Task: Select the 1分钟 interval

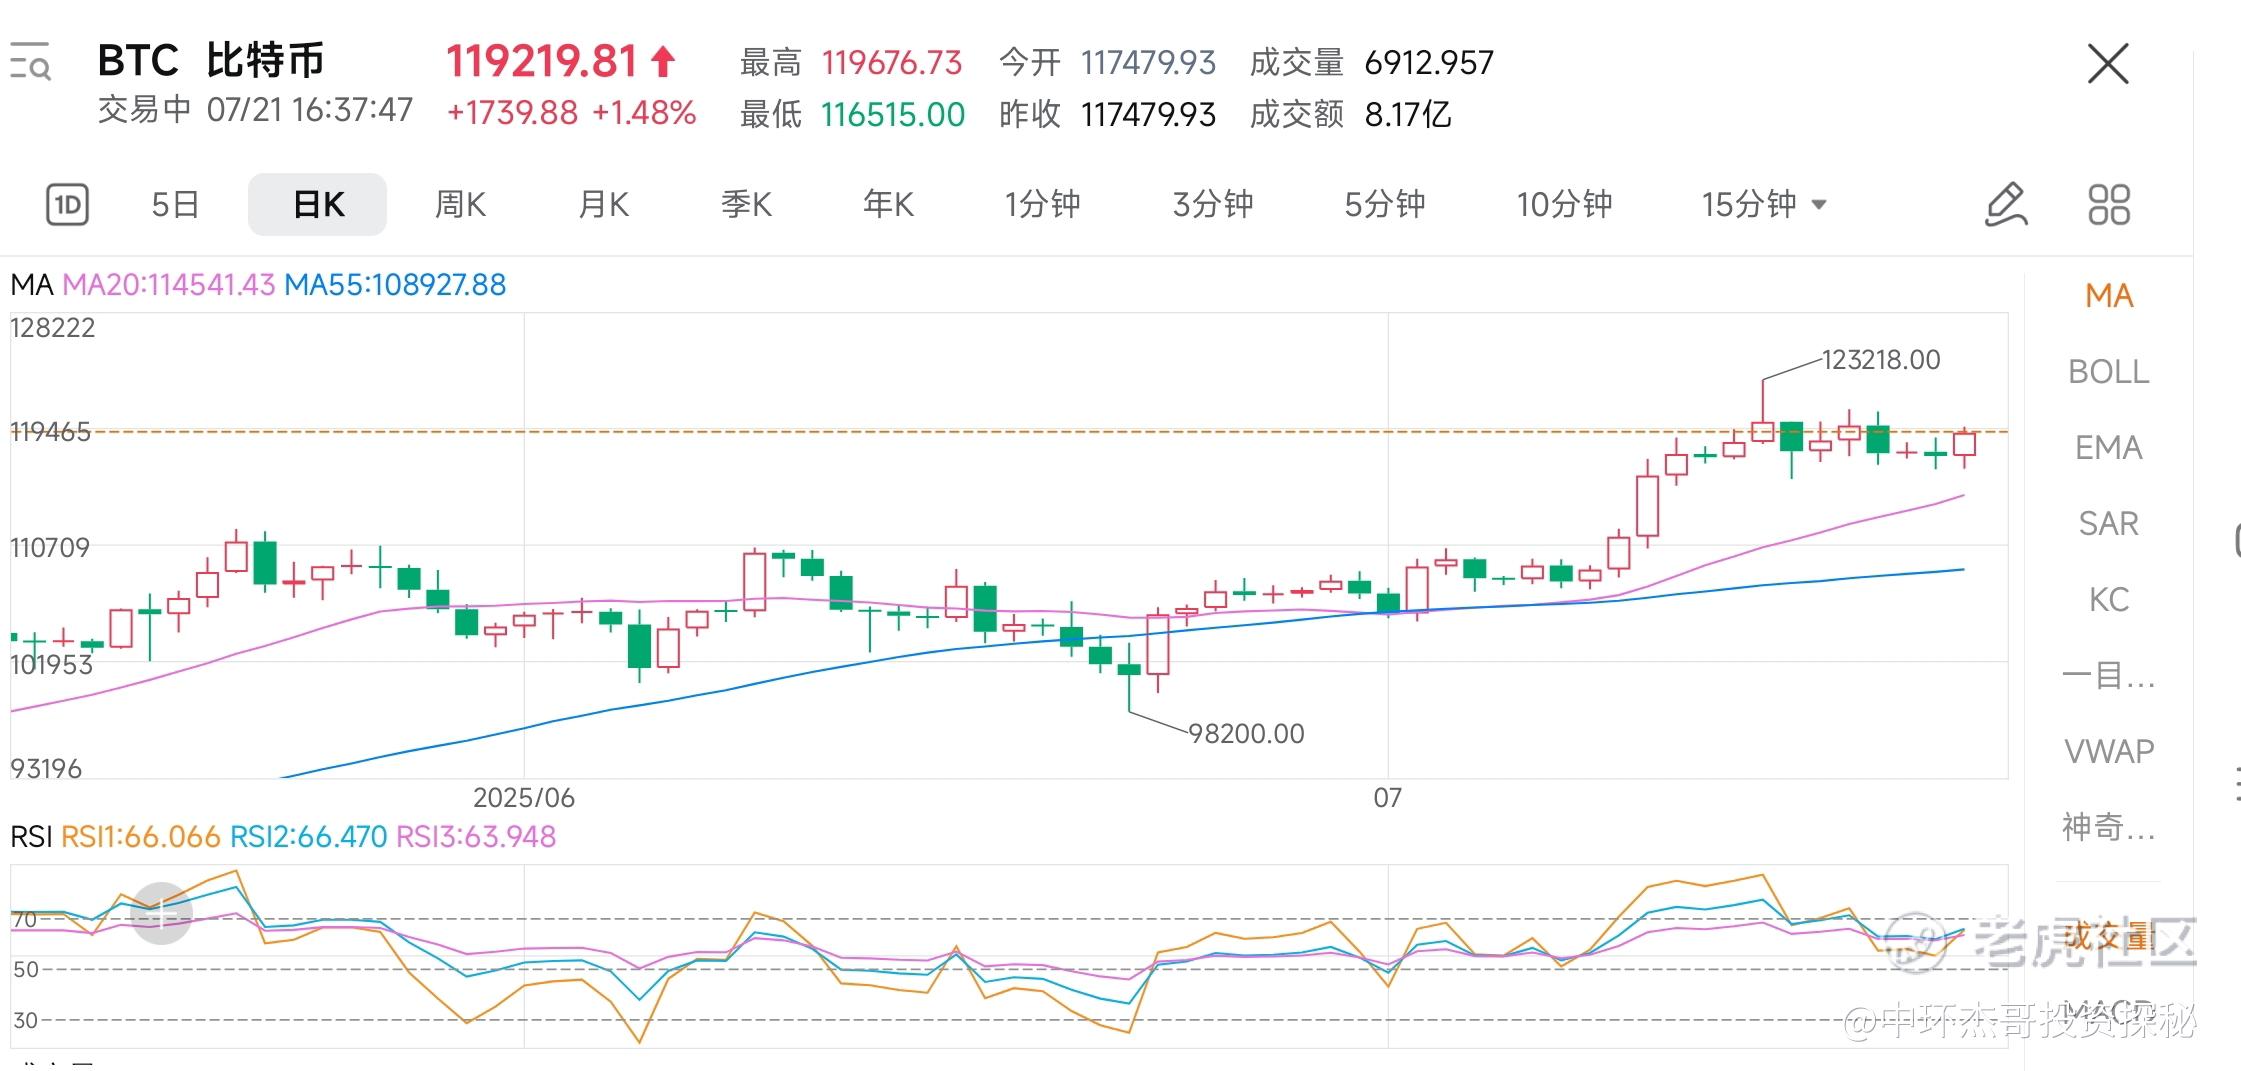Action: pyautogui.click(x=1042, y=205)
